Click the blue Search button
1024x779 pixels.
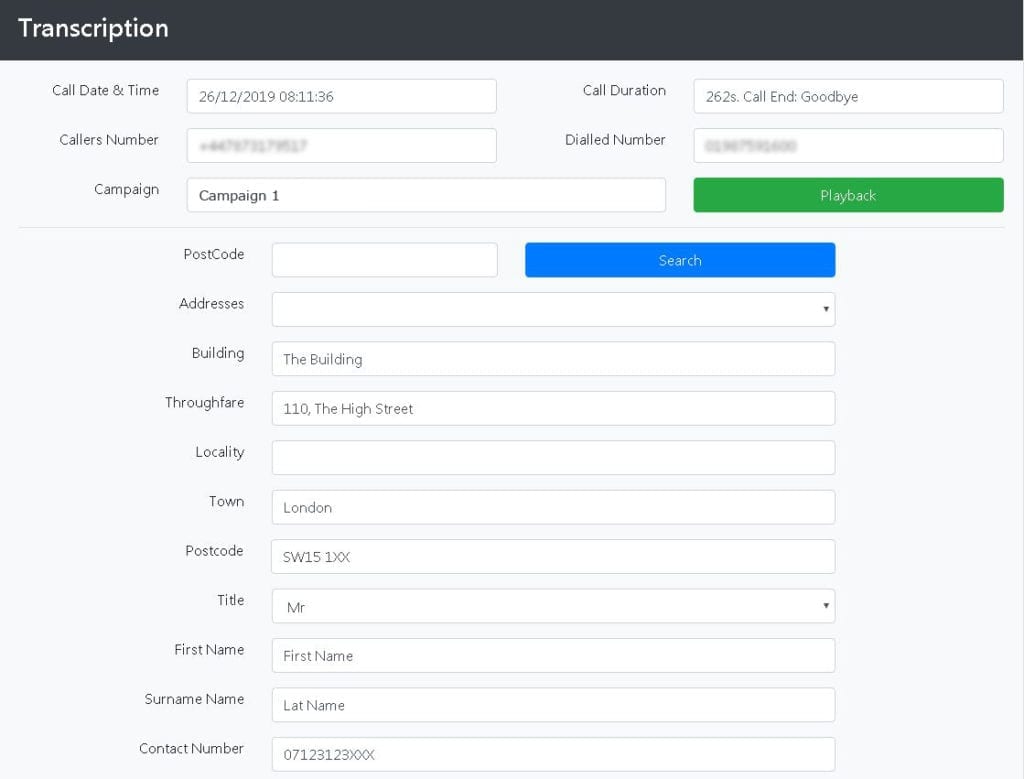tap(679, 260)
